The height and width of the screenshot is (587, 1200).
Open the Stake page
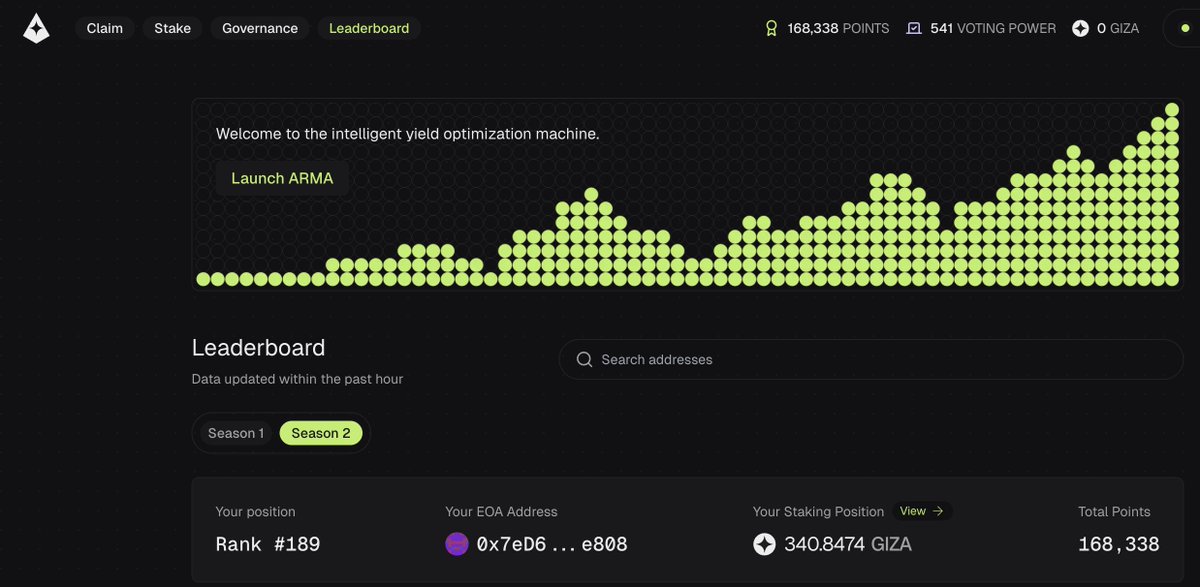tap(171, 28)
